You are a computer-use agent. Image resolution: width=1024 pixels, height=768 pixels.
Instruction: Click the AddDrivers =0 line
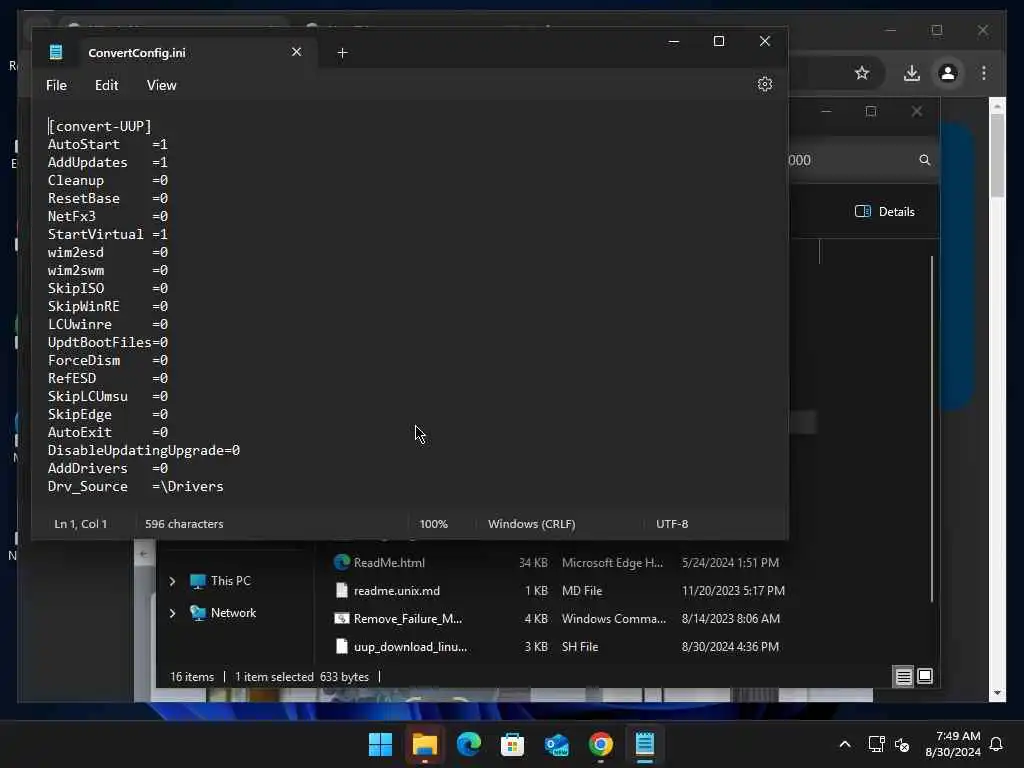[108, 468]
